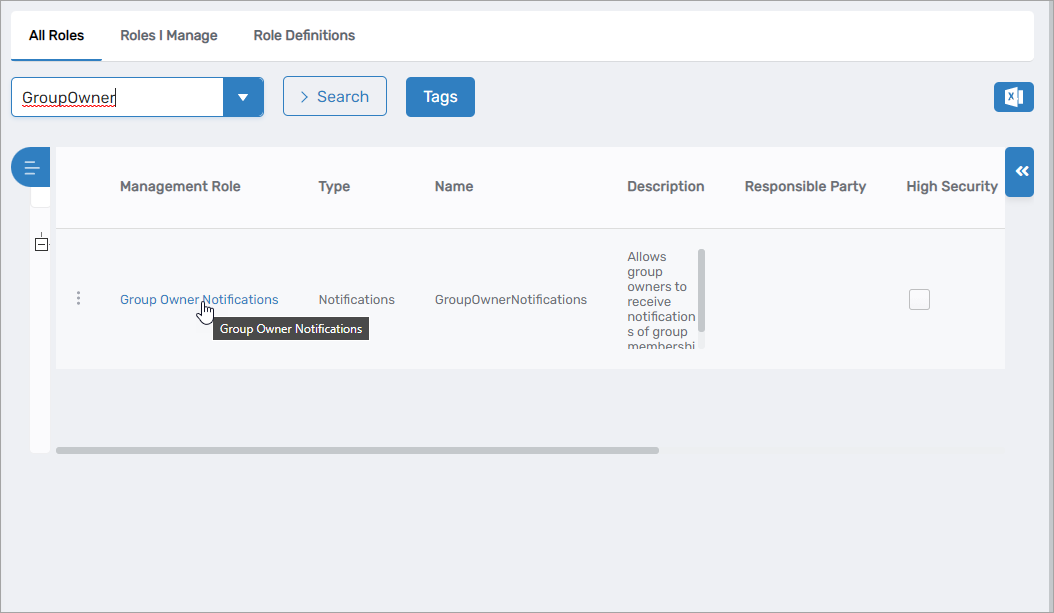This screenshot has width=1054, height=613.
Task: Open the Tags button
Action: [440, 97]
